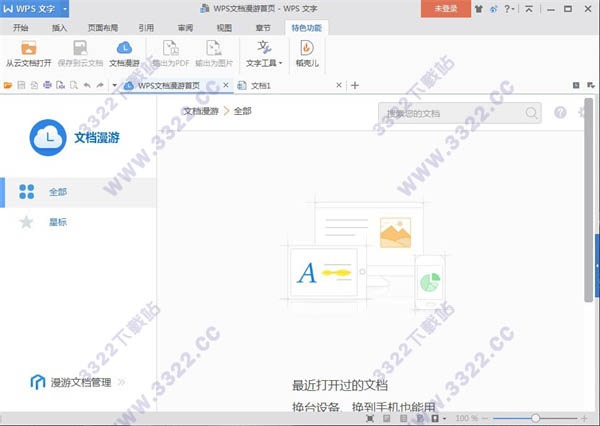This screenshot has width=600, height=426.
Task: Open 文档漫游 in the ribbon
Action: (124, 54)
